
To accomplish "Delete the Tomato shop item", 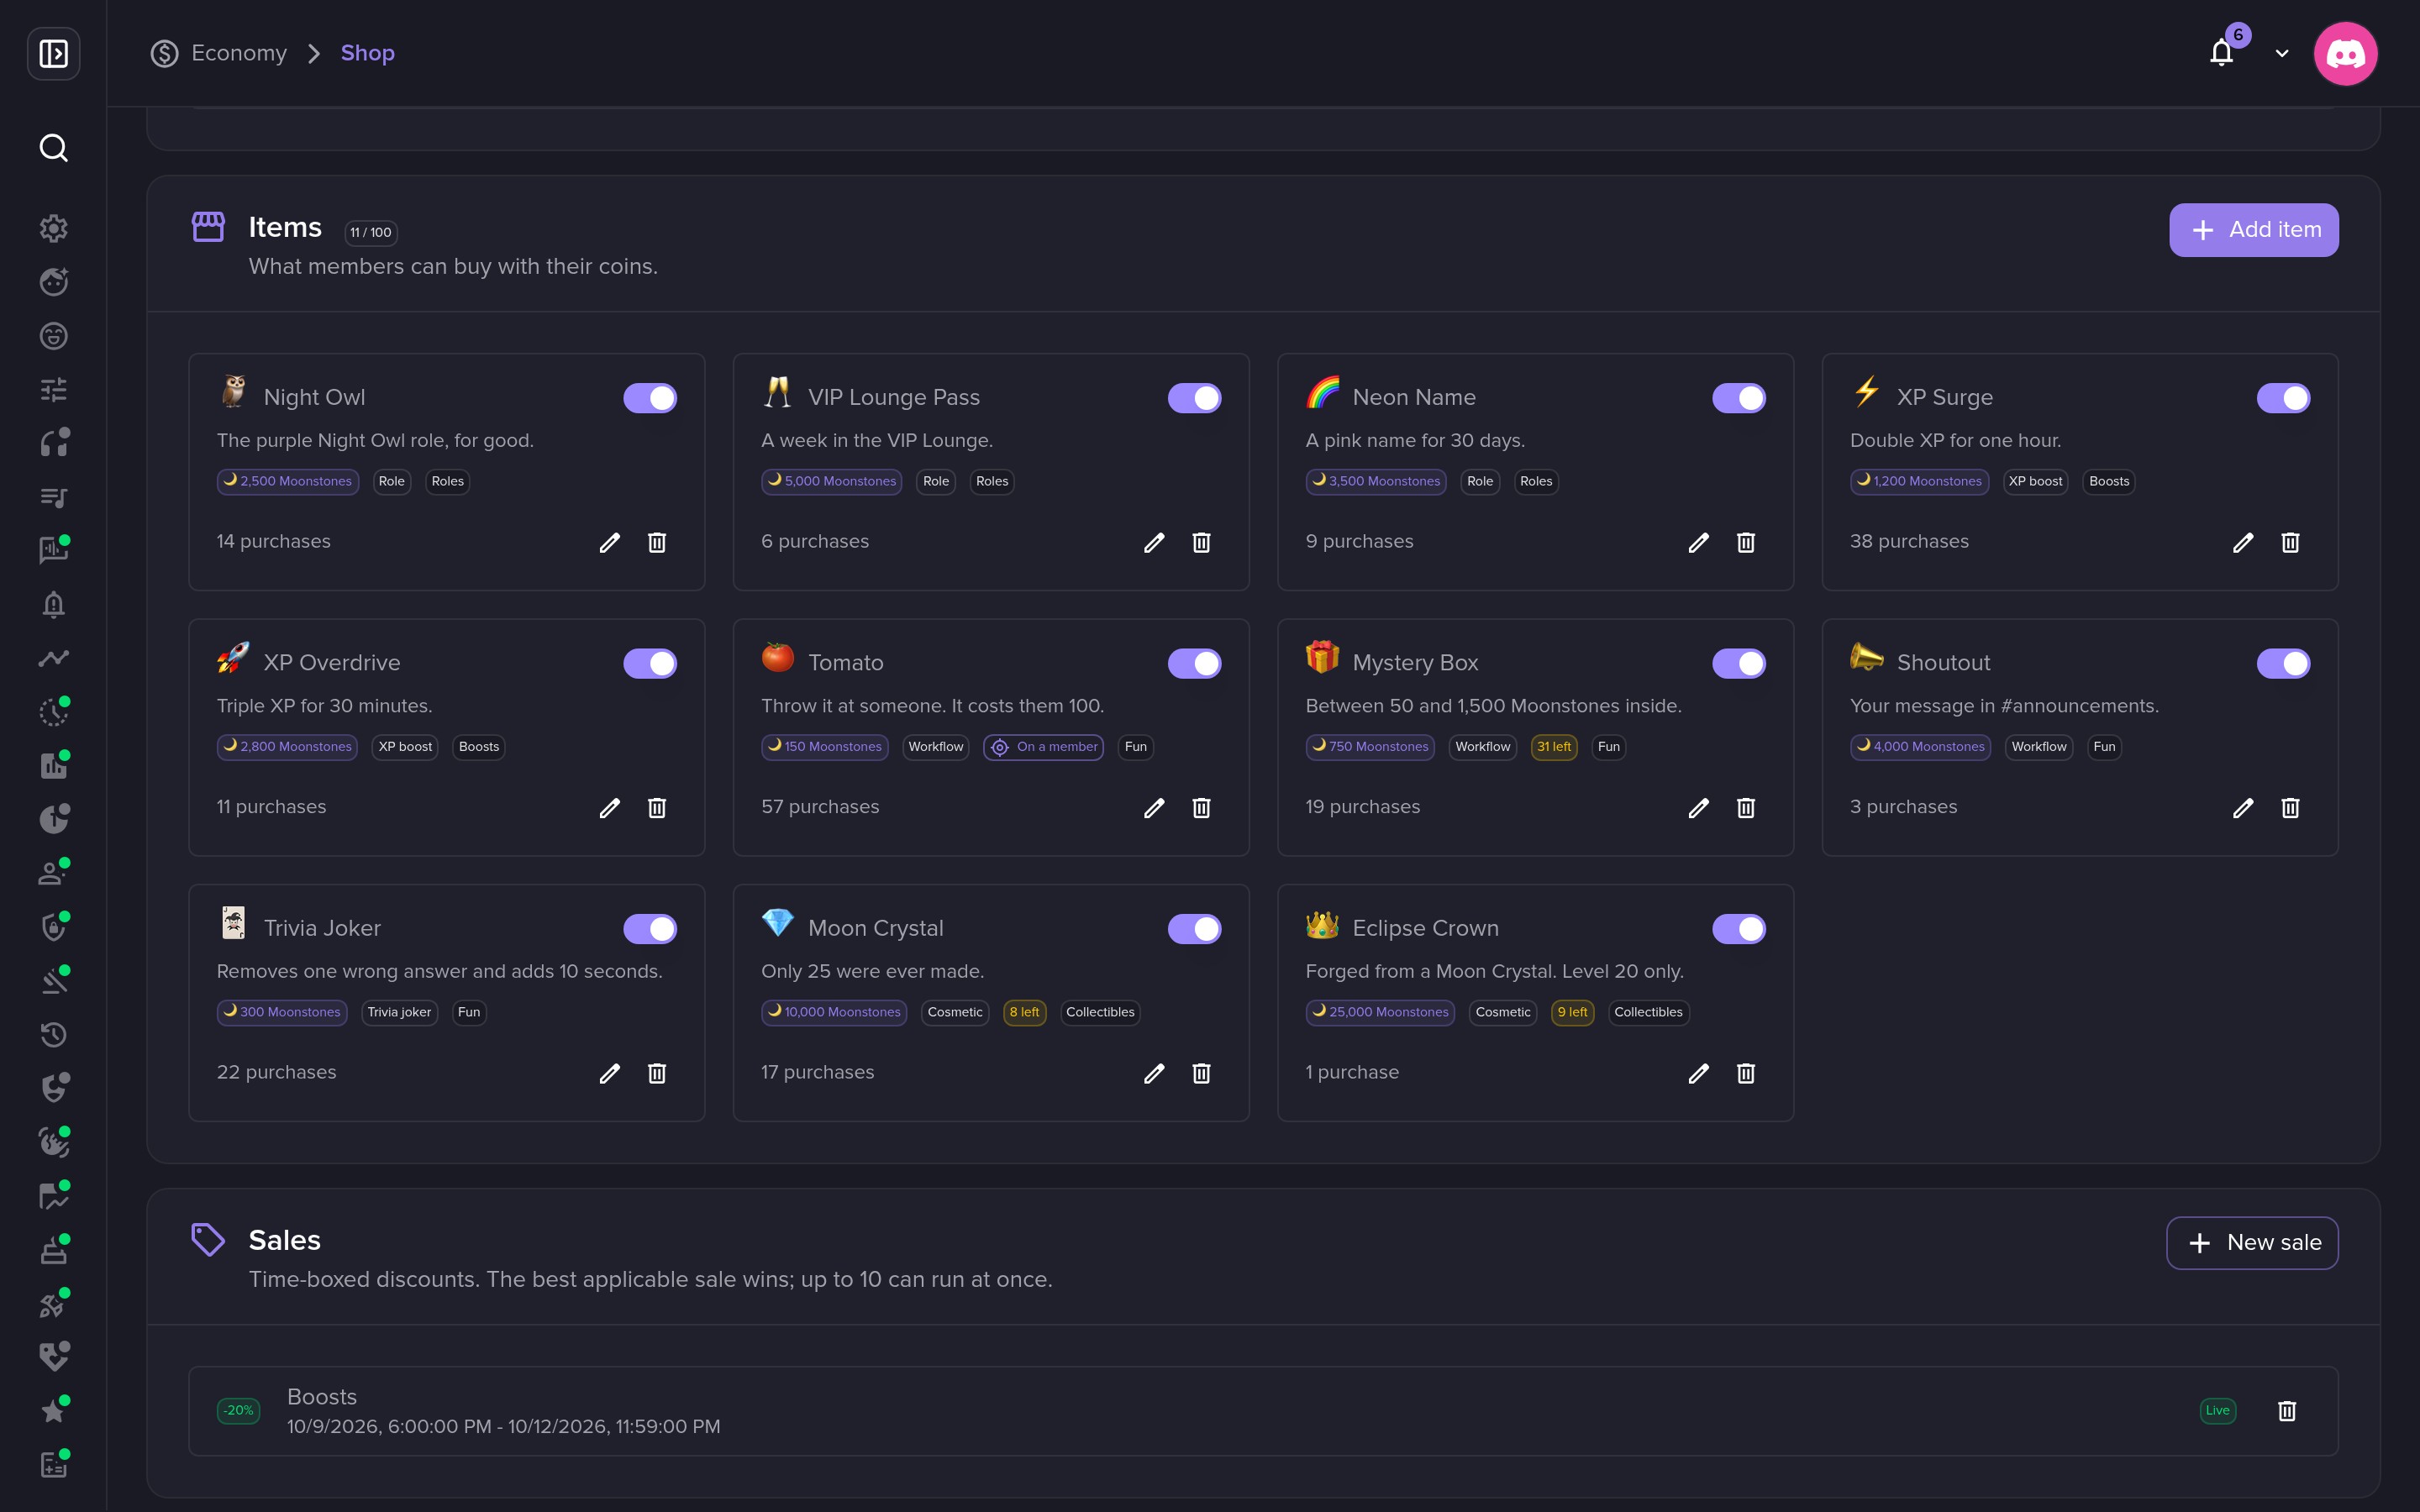I will 1201,808.
